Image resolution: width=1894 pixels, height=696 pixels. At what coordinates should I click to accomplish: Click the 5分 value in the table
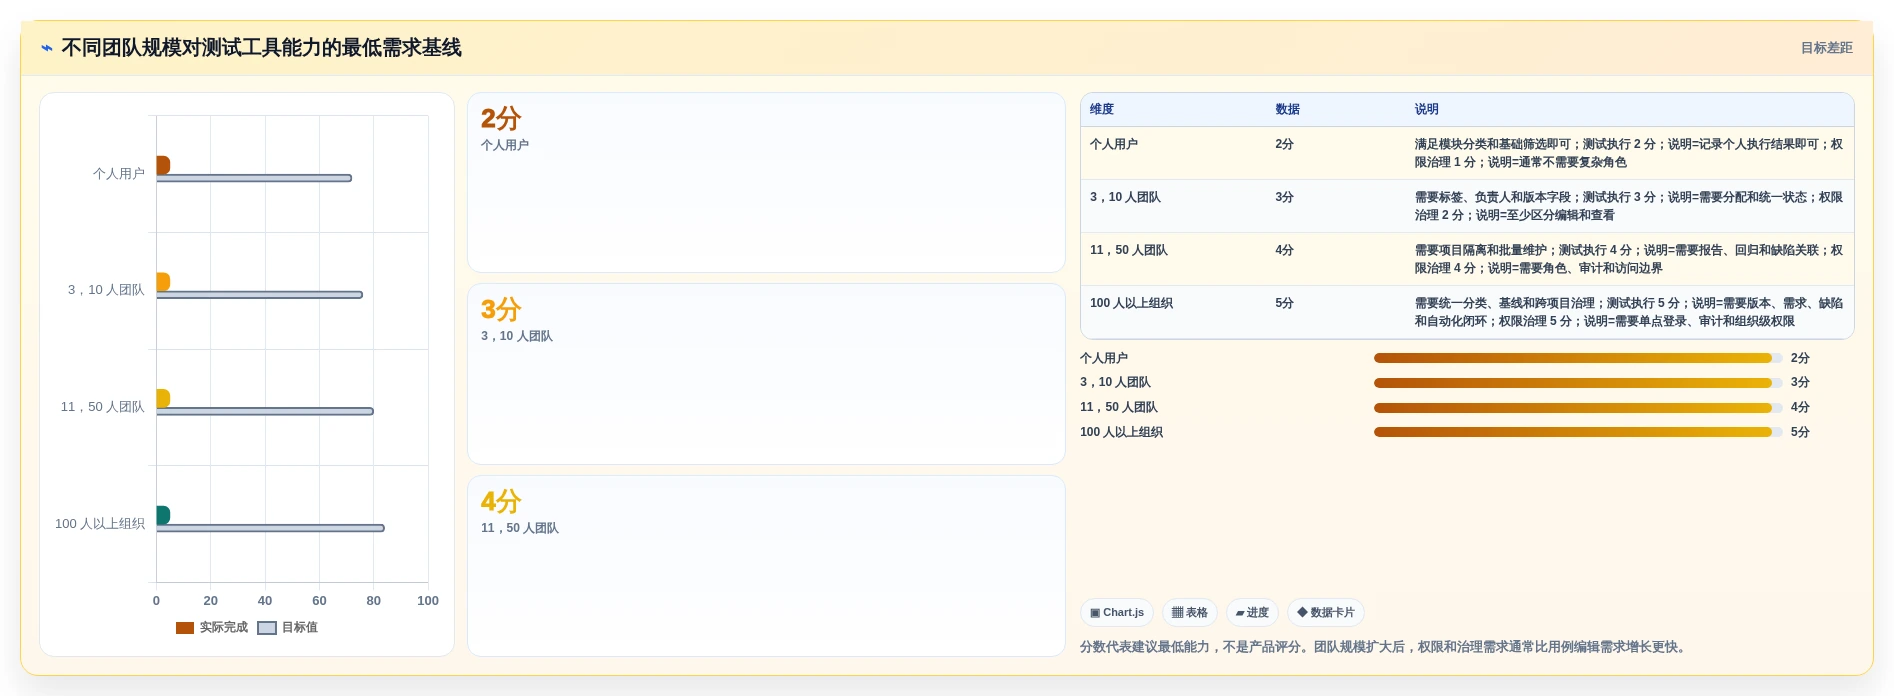point(1285,304)
